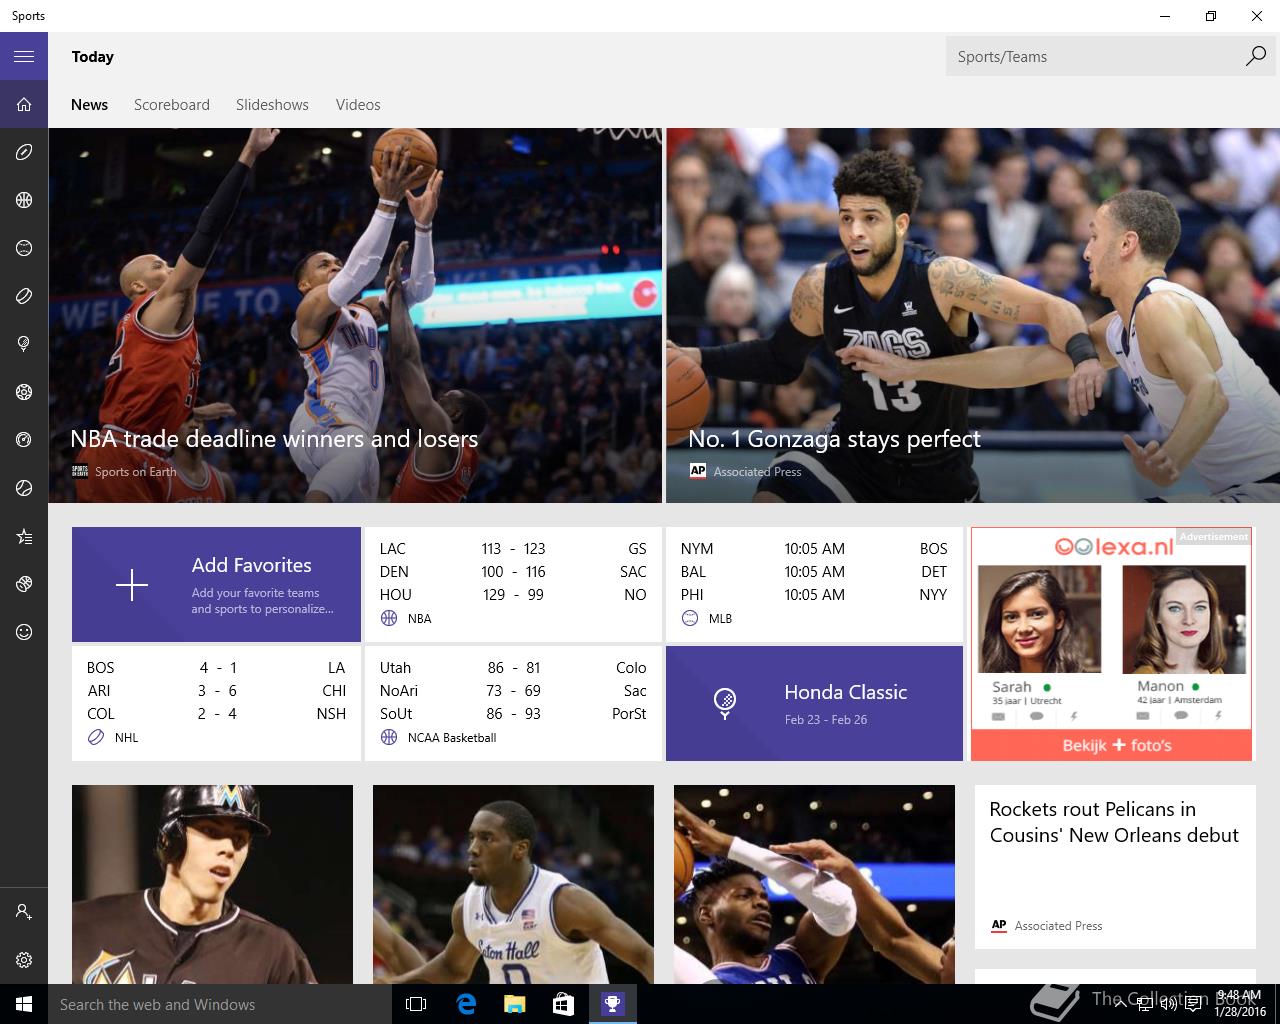The width and height of the screenshot is (1280, 1024).
Task: Open the tennis ball section in sidebar
Action: [x=24, y=488]
